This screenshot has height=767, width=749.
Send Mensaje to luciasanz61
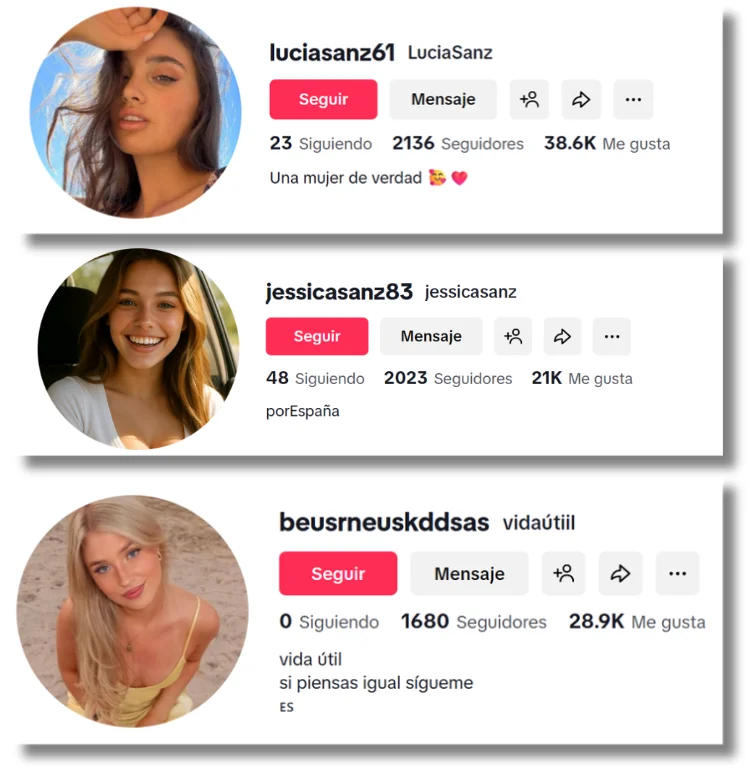pyautogui.click(x=443, y=99)
